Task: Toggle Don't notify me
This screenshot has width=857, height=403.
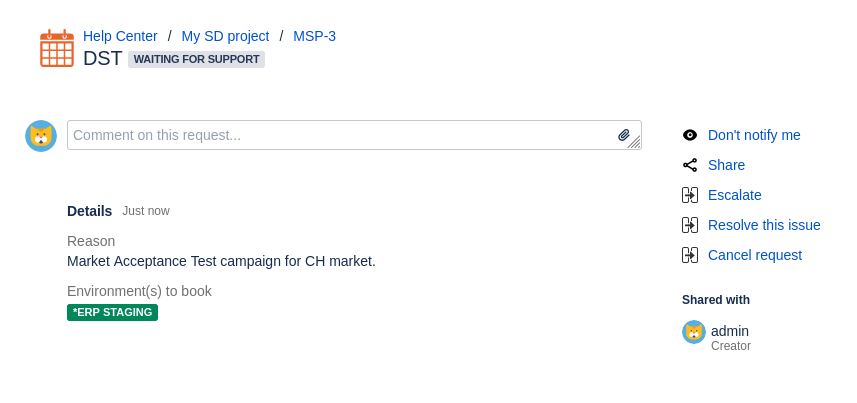Action: (754, 135)
